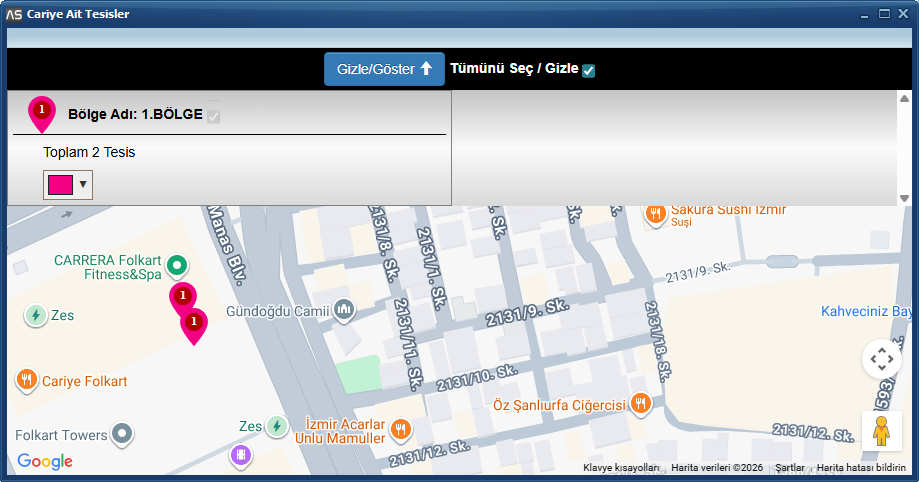Image resolution: width=919 pixels, height=482 pixels.
Task: Click the Street View pegman icon
Action: click(881, 430)
